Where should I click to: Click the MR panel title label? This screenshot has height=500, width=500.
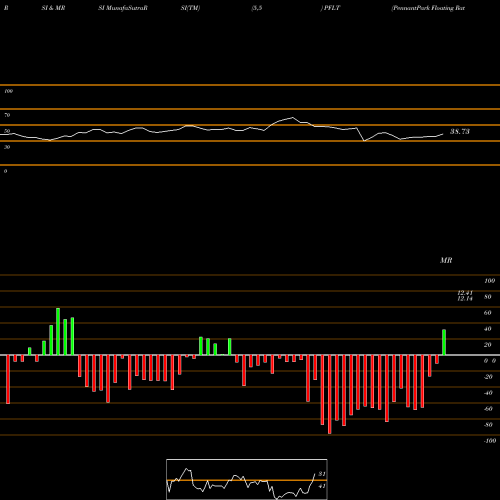pyautogui.click(x=446, y=260)
